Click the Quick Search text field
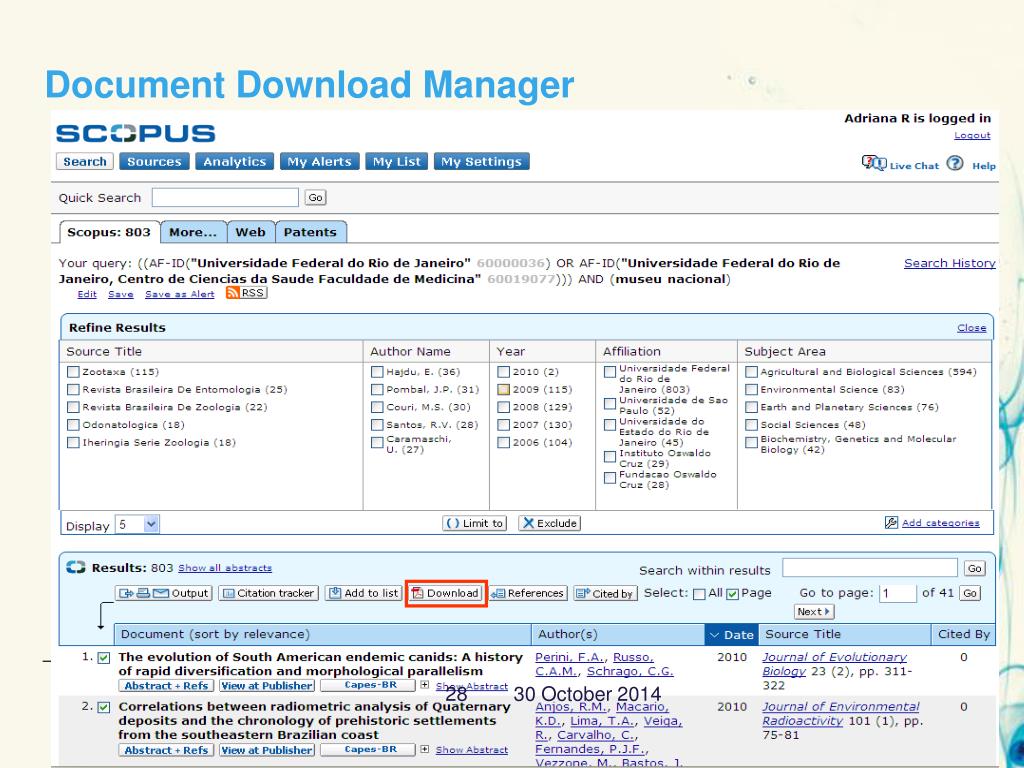 tap(225, 197)
